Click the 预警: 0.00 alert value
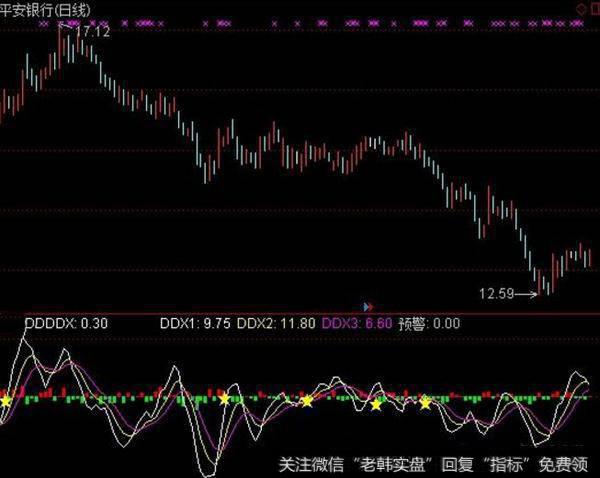The image size is (600, 478). pyautogui.click(x=429, y=324)
